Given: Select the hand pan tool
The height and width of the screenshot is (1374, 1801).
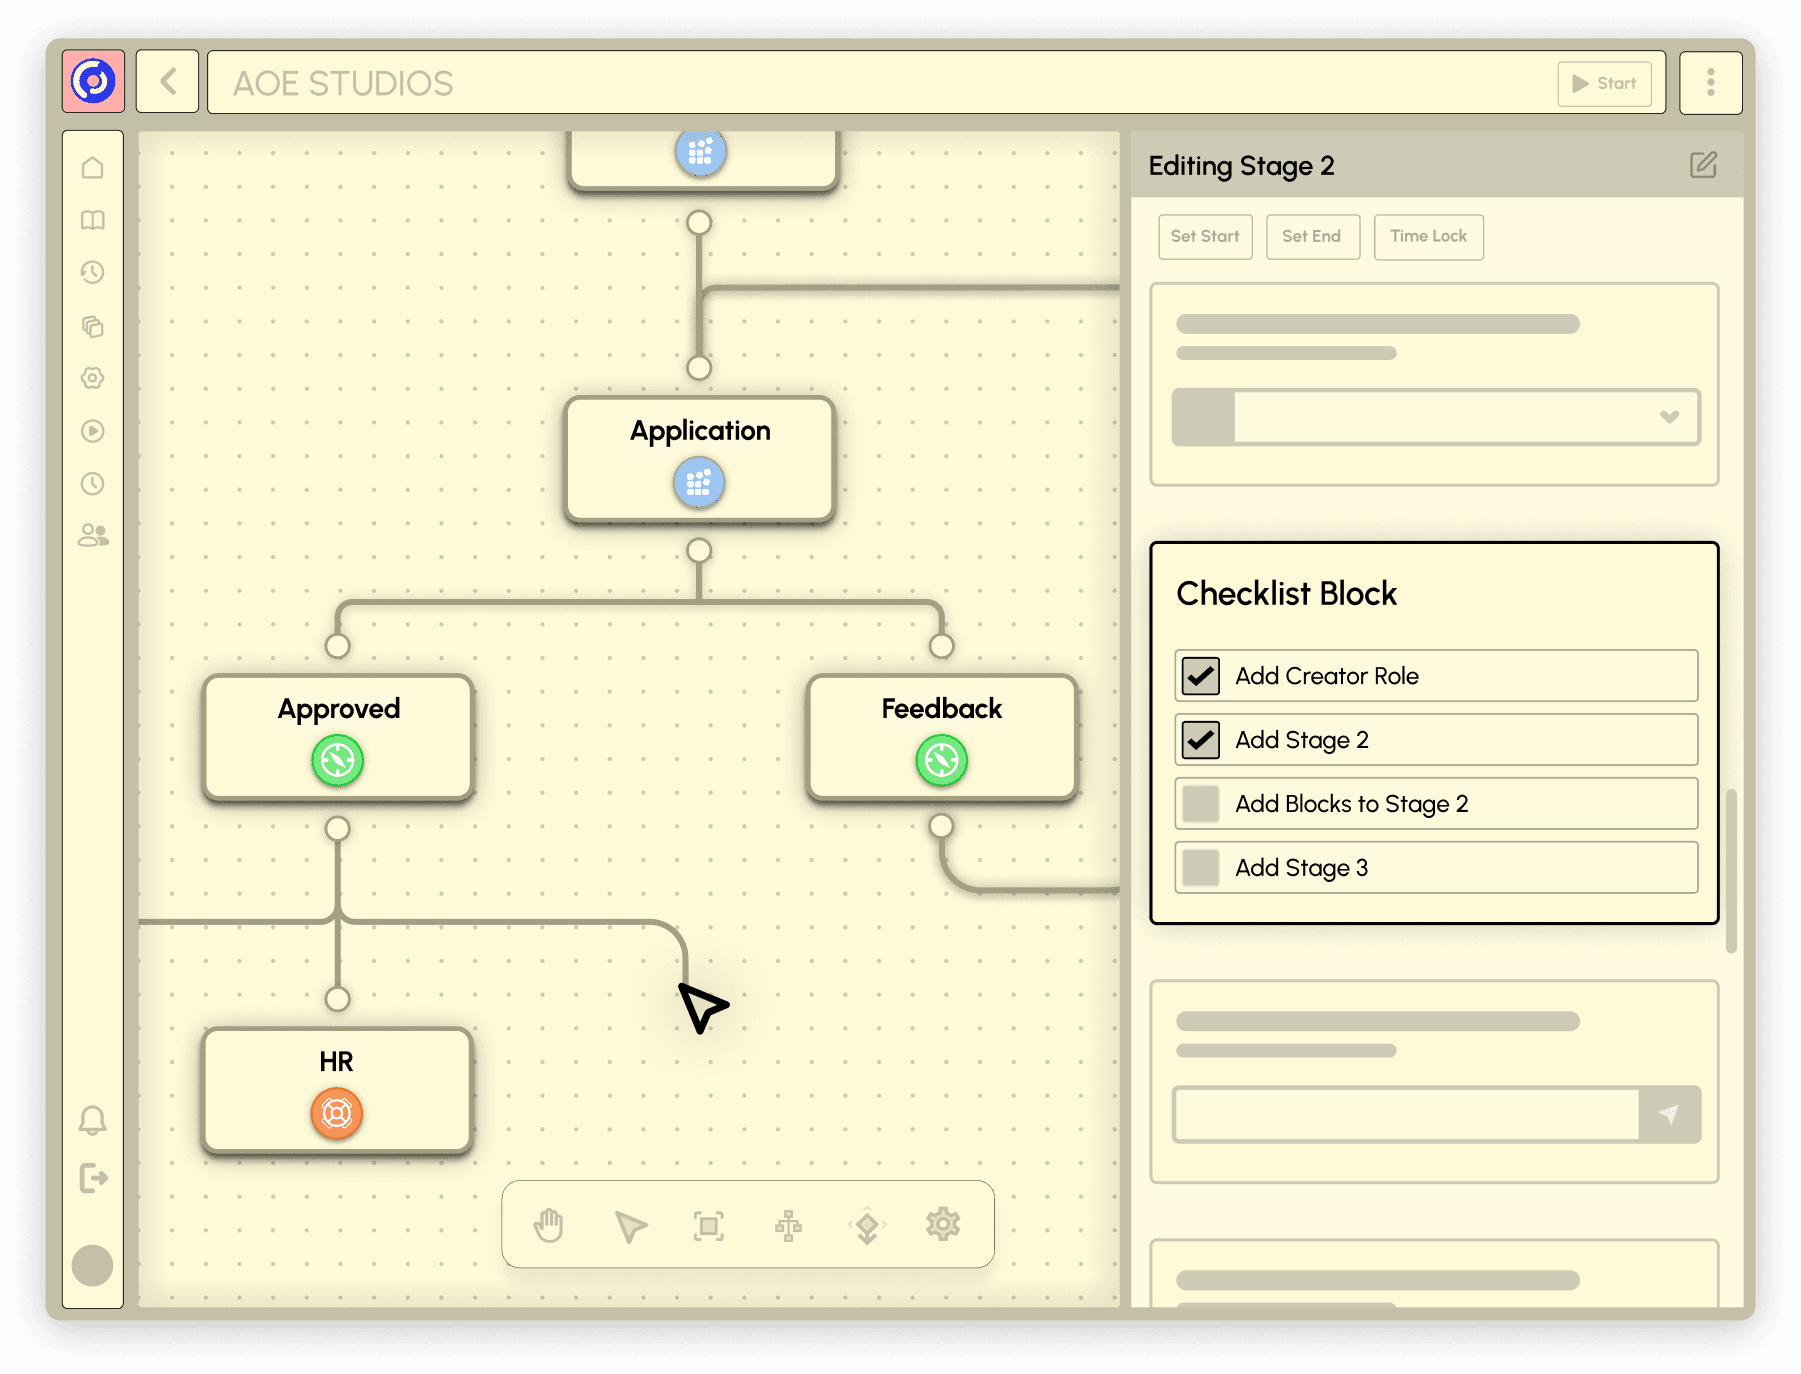Looking at the screenshot, I should click(549, 1225).
